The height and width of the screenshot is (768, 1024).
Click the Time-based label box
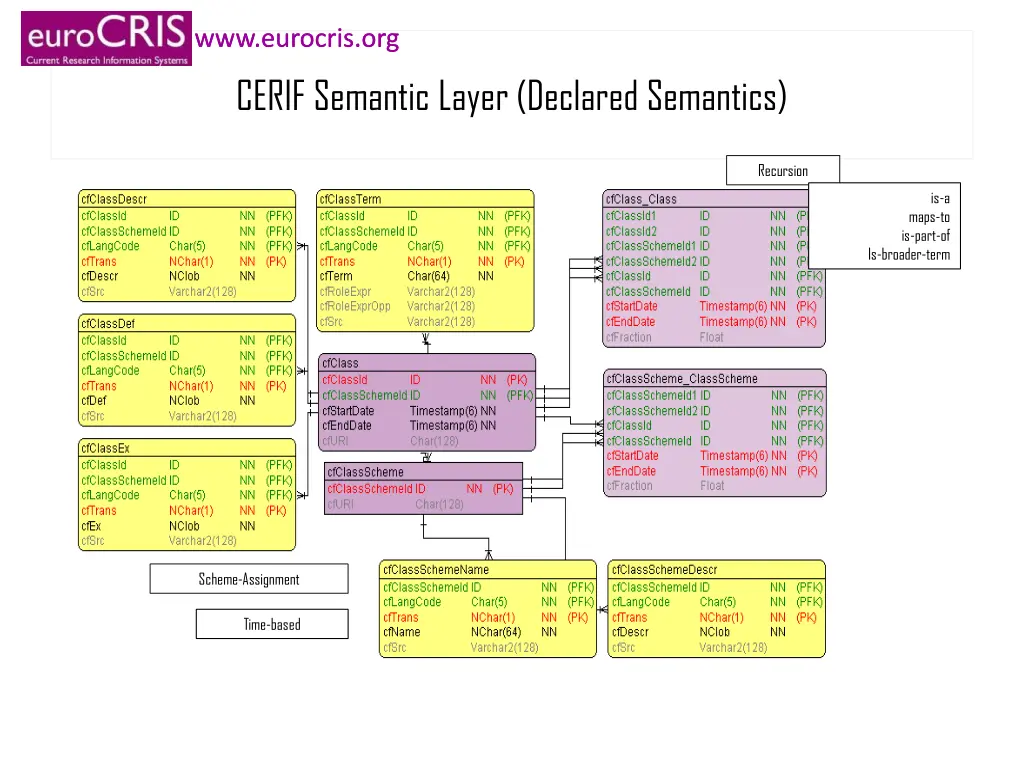pos(272,624)
